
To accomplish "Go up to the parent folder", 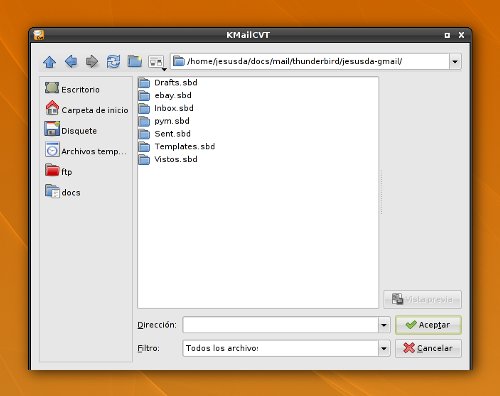I will 50,62.
